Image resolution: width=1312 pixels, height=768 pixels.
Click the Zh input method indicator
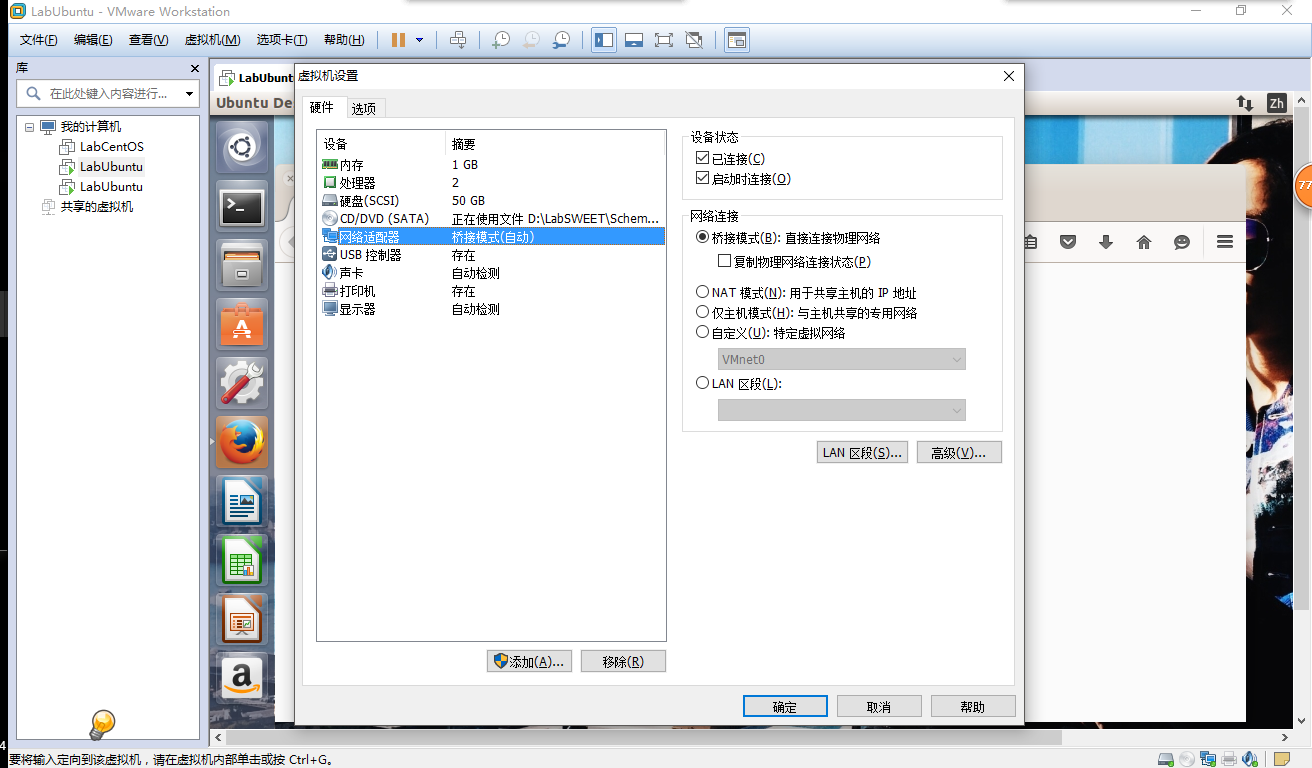pyautogui.click(x=1276, y=103)
